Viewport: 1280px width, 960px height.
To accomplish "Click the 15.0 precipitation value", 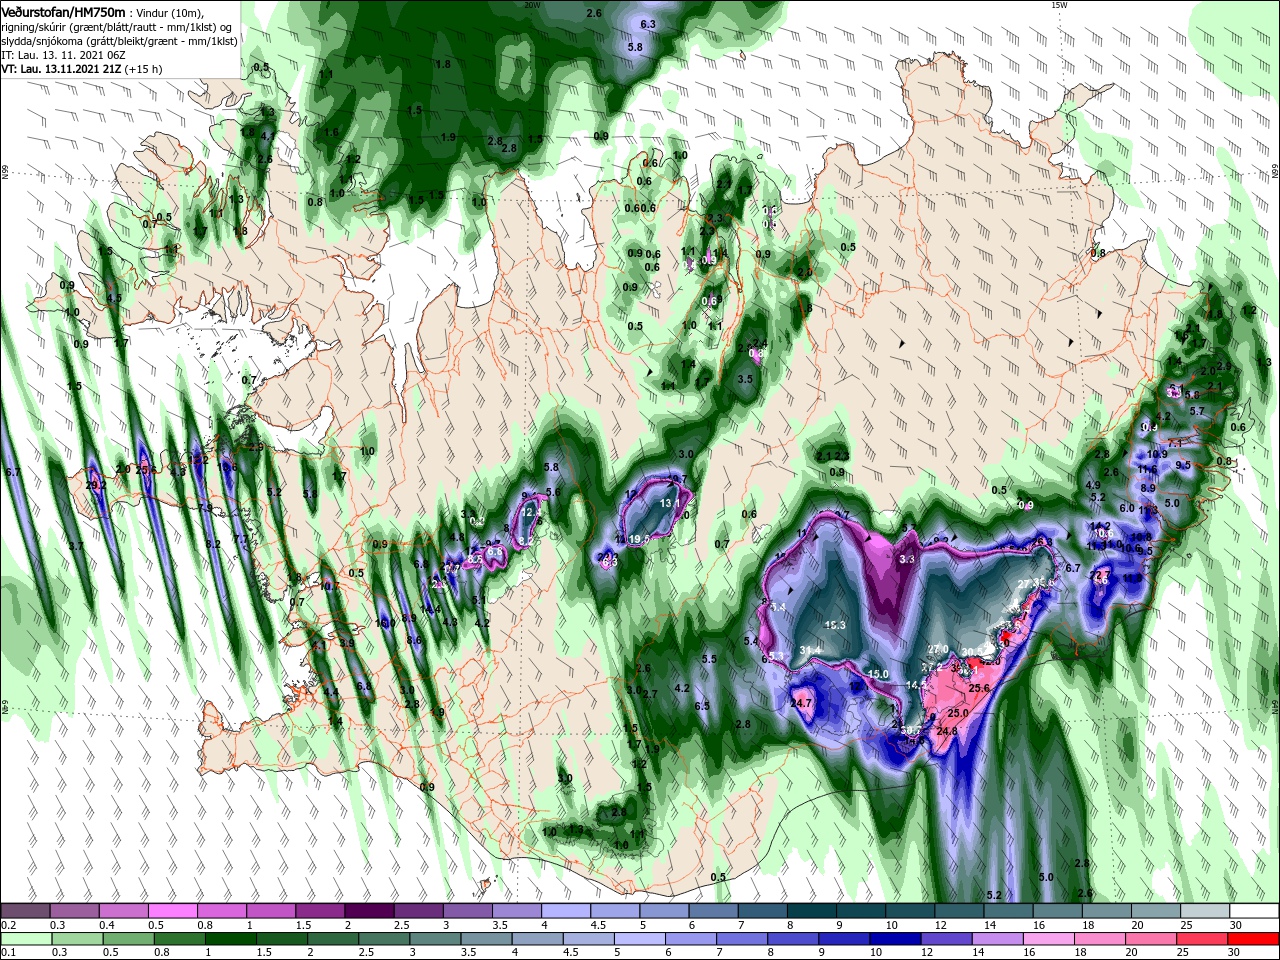I will click(x=878, y=674).
